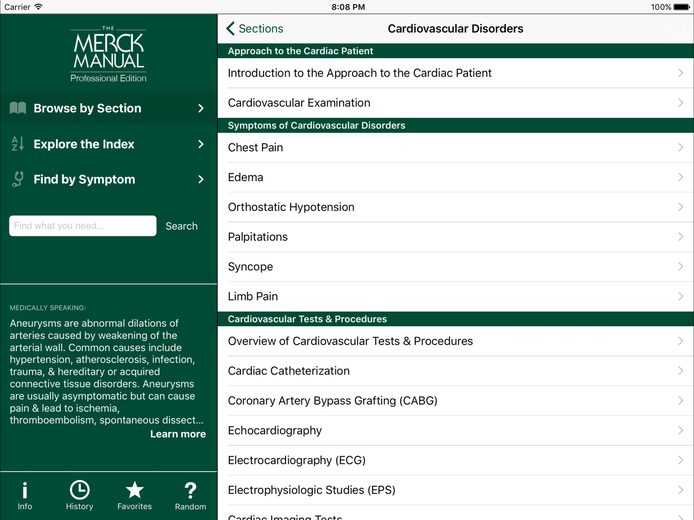Image resolution: width=694 pixels, height=520 pixels.
Task: Open Electrocardiography (ECG) topic
Action: pyautogui.click(x=455, y=460)
